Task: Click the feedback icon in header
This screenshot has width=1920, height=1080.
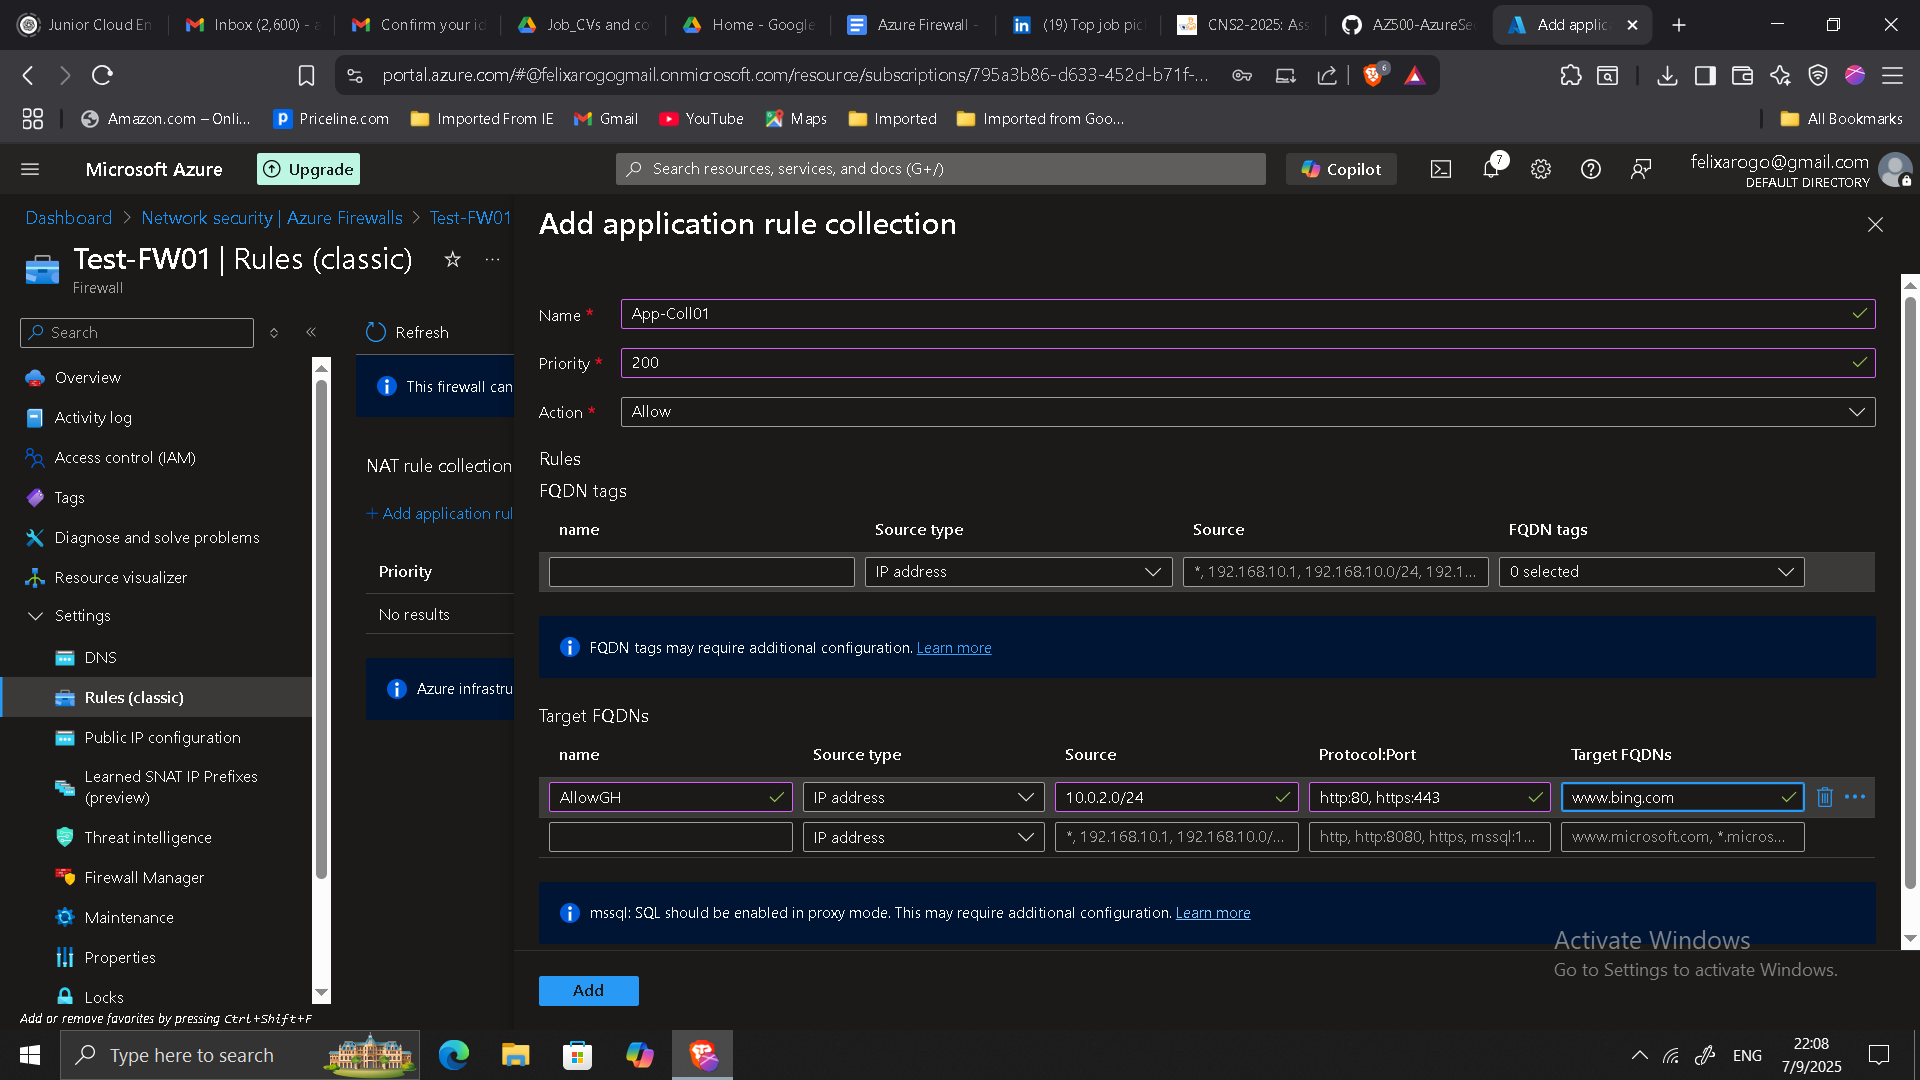Action: (x=1640, y=169)
